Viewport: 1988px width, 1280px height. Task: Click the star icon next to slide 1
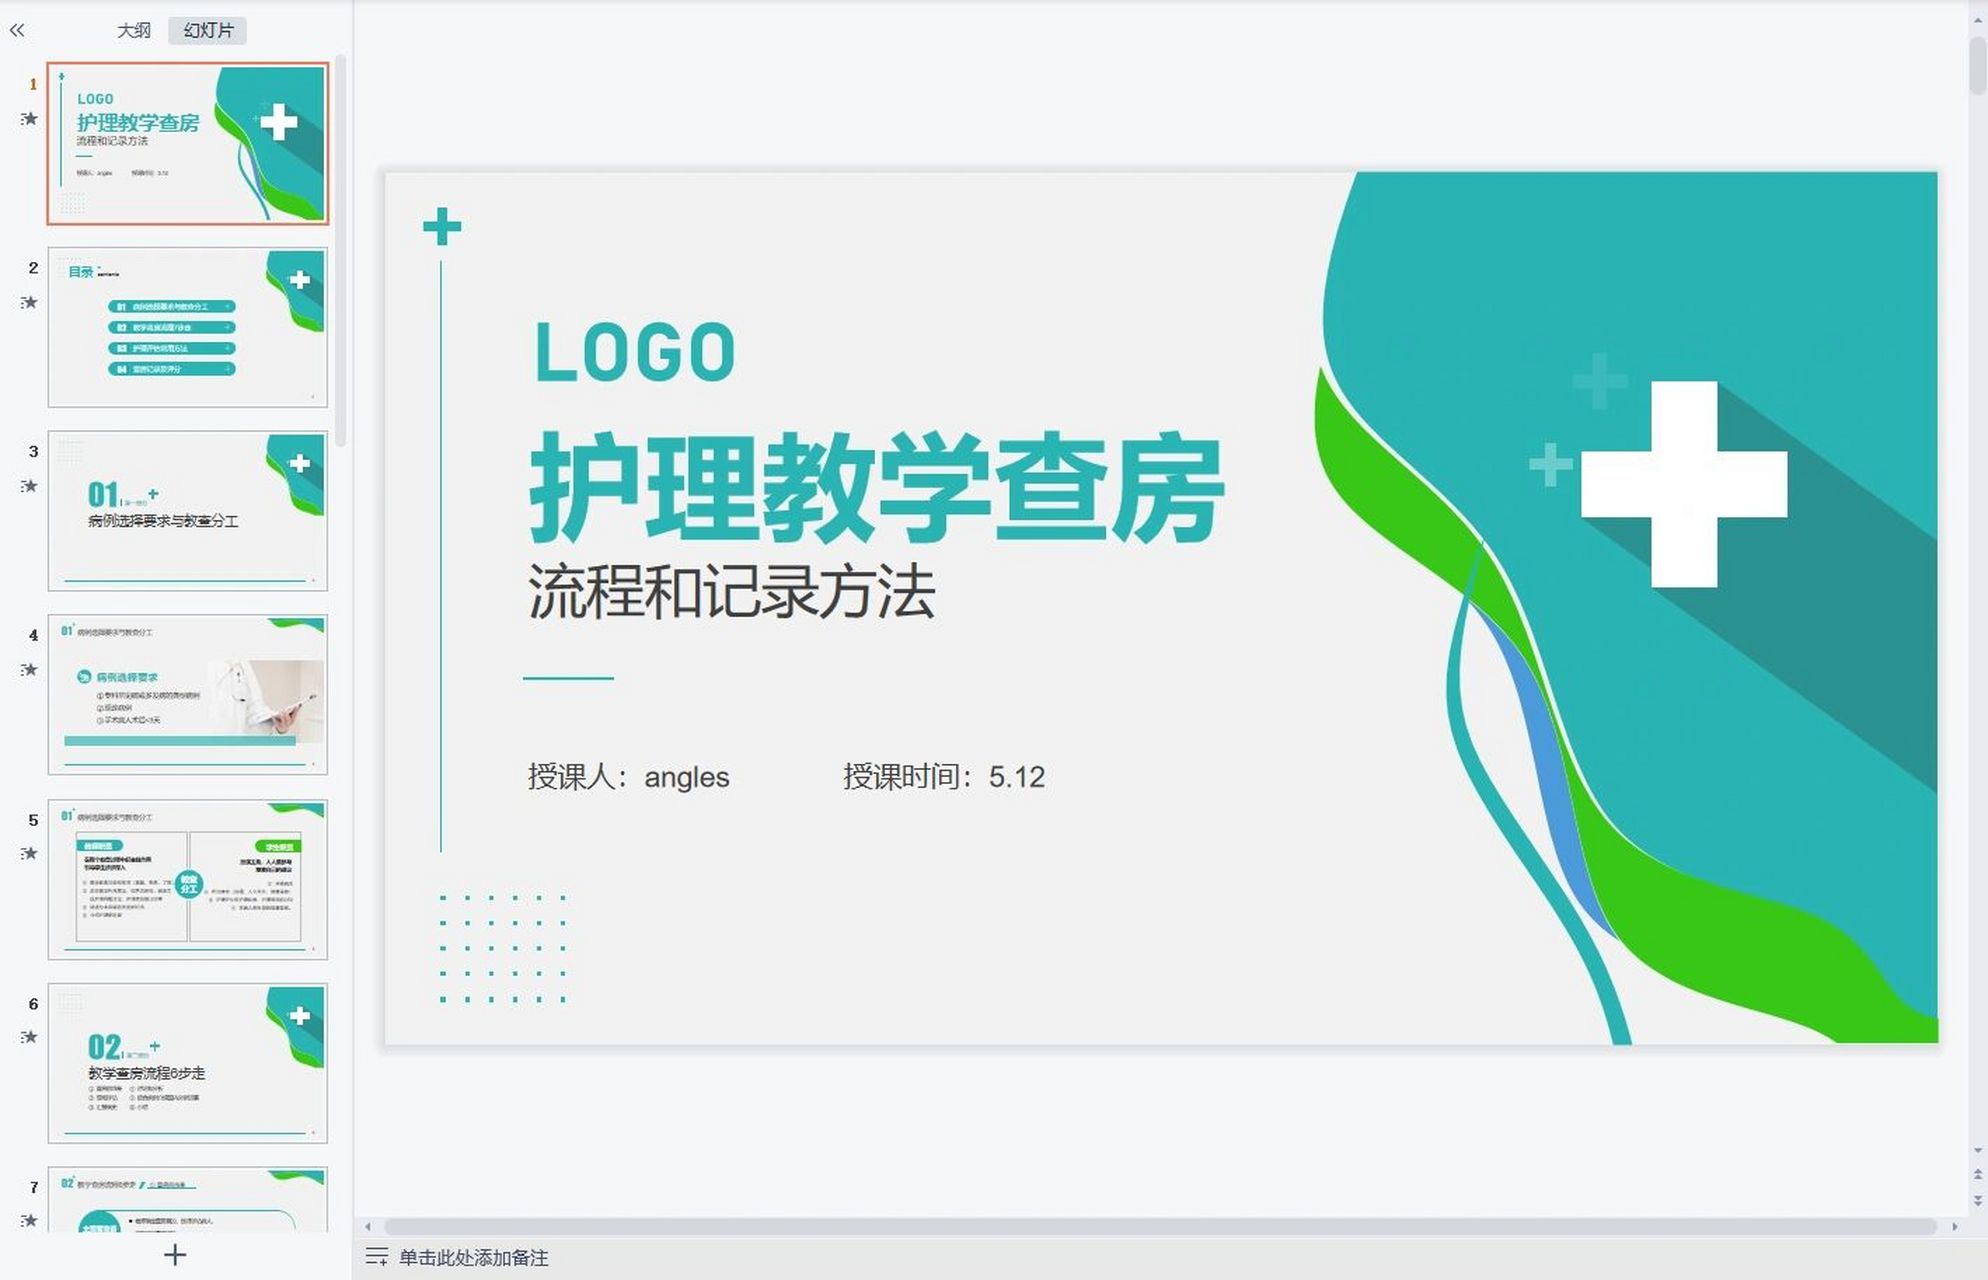(x=30, y=119)
